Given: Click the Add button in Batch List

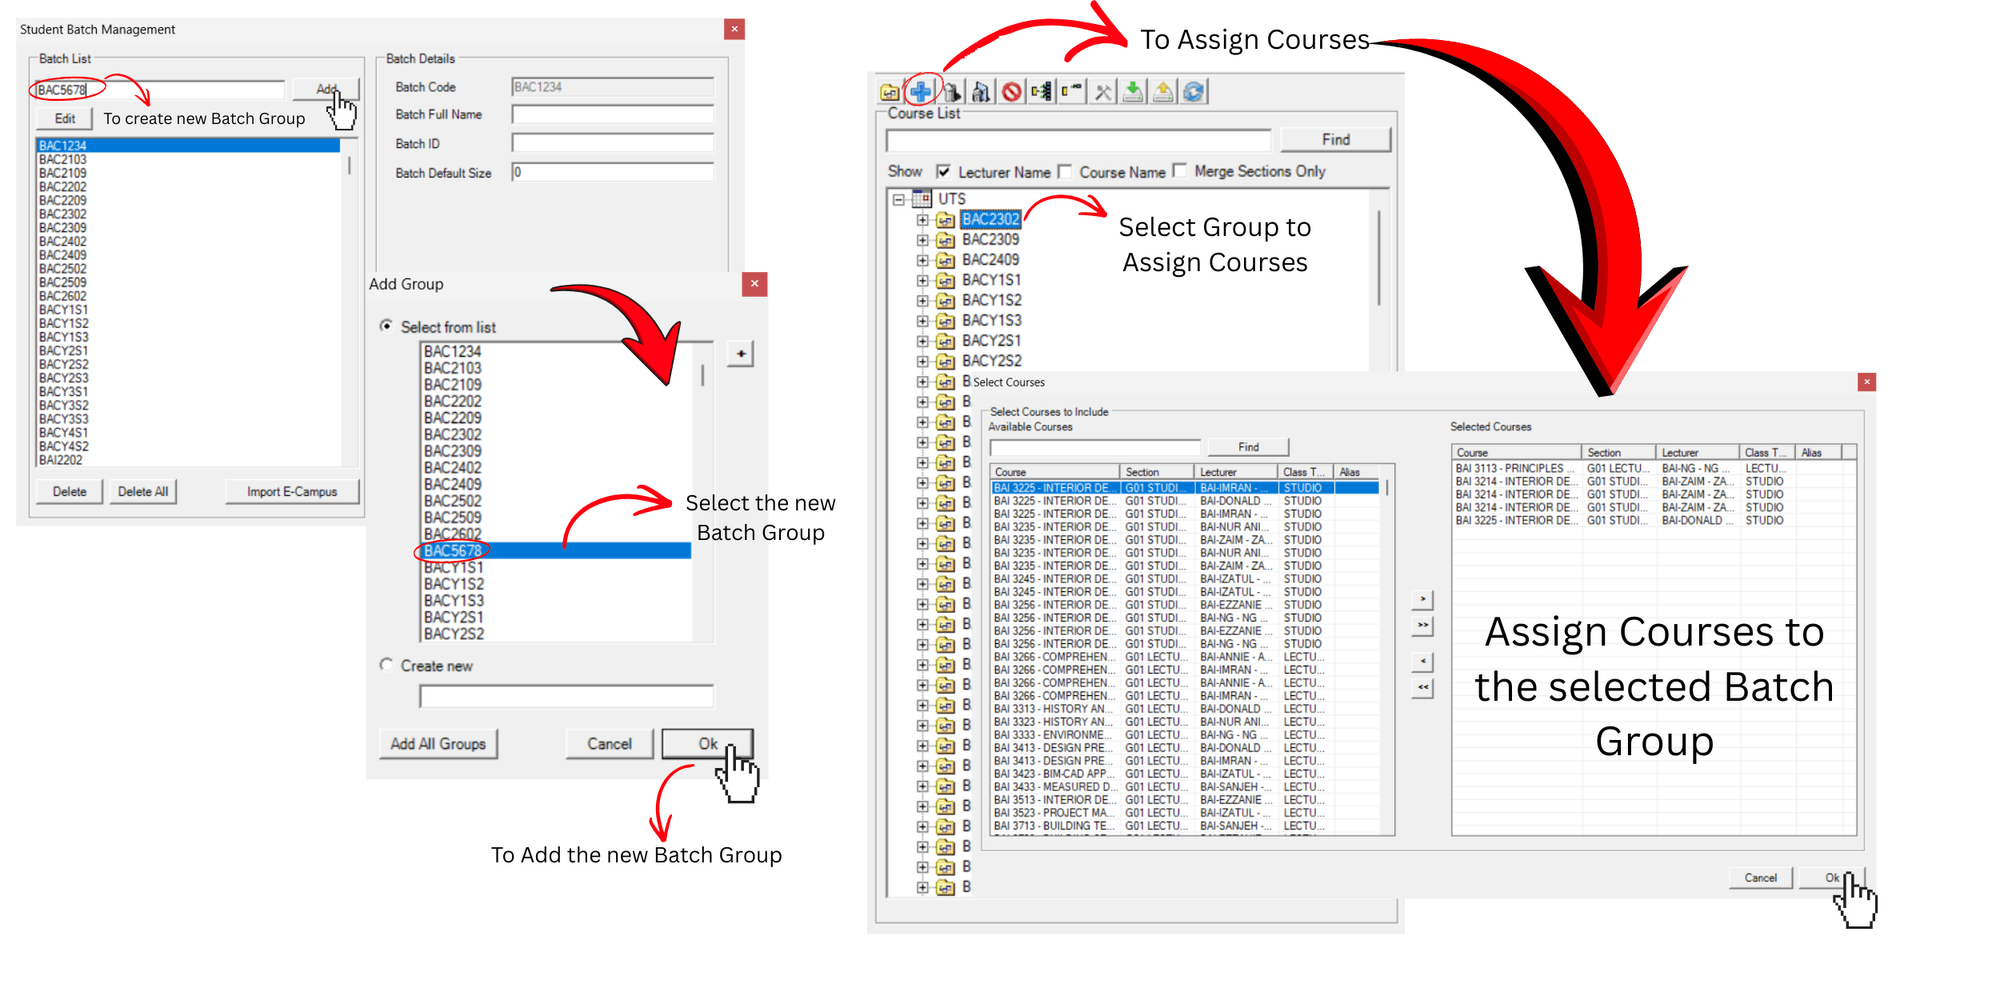Looking at the screenshot, I should point(325,89).
